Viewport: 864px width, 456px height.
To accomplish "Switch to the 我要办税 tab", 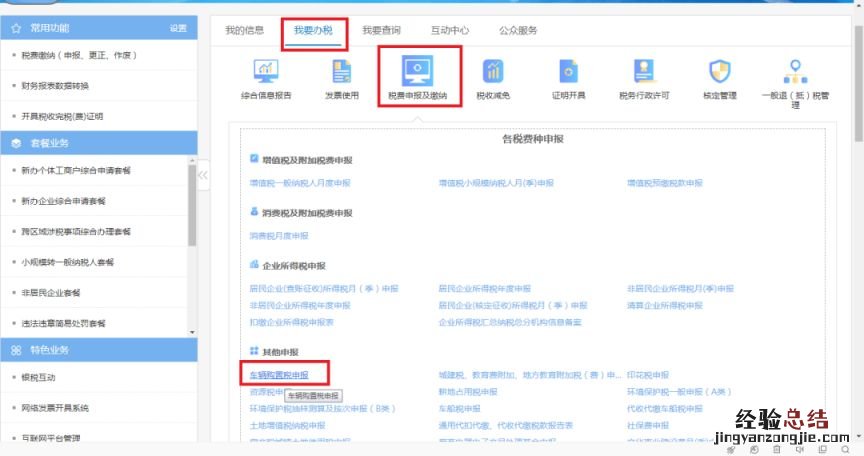I will (x=313, y=30).
